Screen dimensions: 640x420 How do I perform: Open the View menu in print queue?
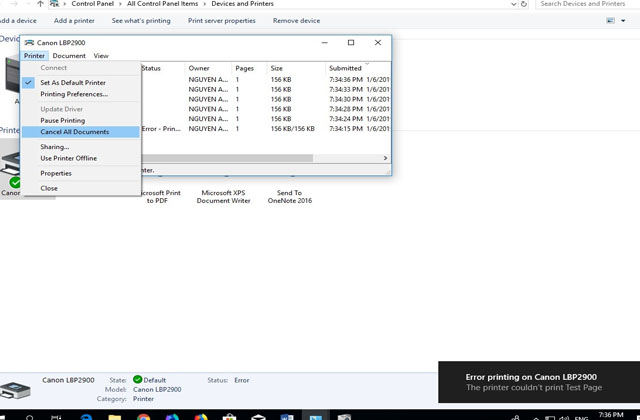(101, 56)
